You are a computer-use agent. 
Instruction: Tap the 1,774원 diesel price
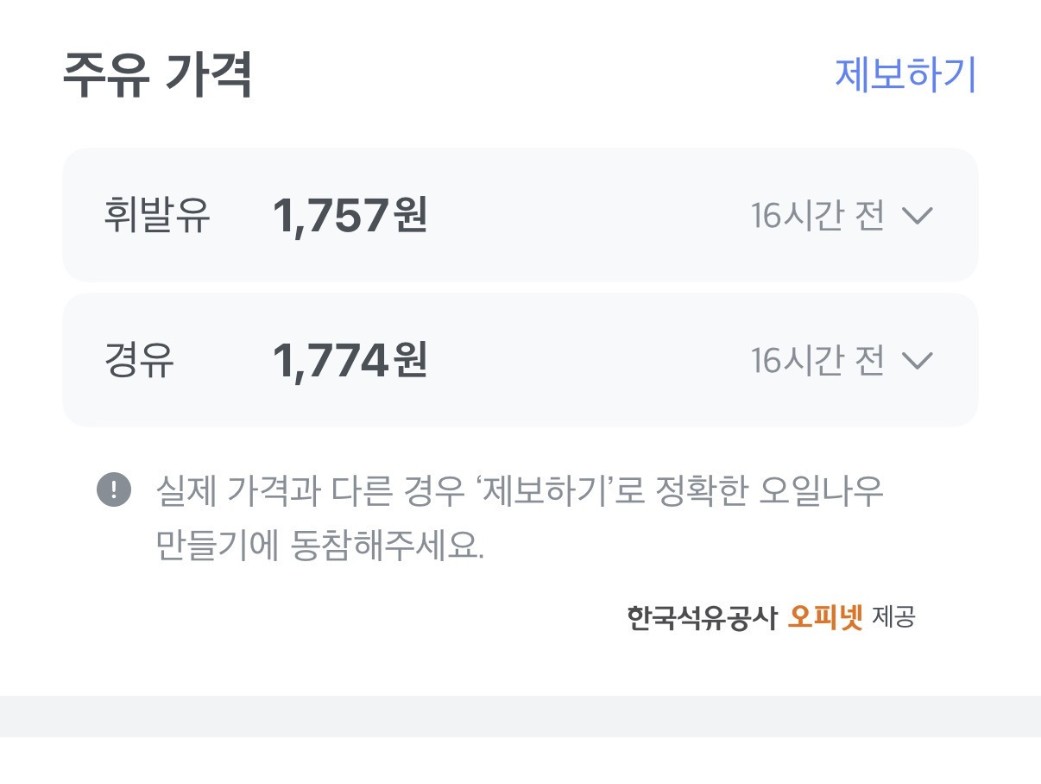[x=350, y=361]
